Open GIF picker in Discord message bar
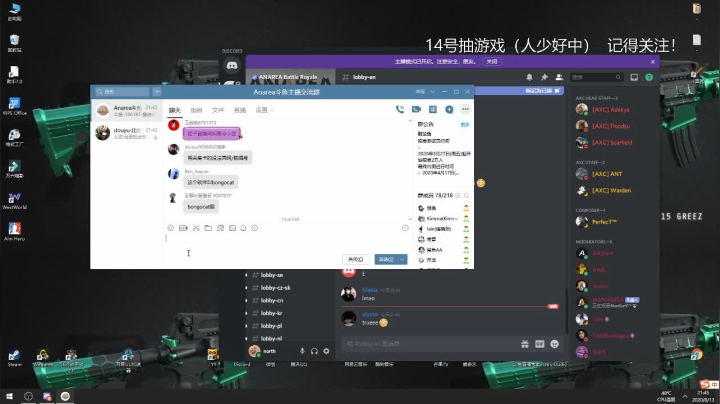 tap(540, 344)
